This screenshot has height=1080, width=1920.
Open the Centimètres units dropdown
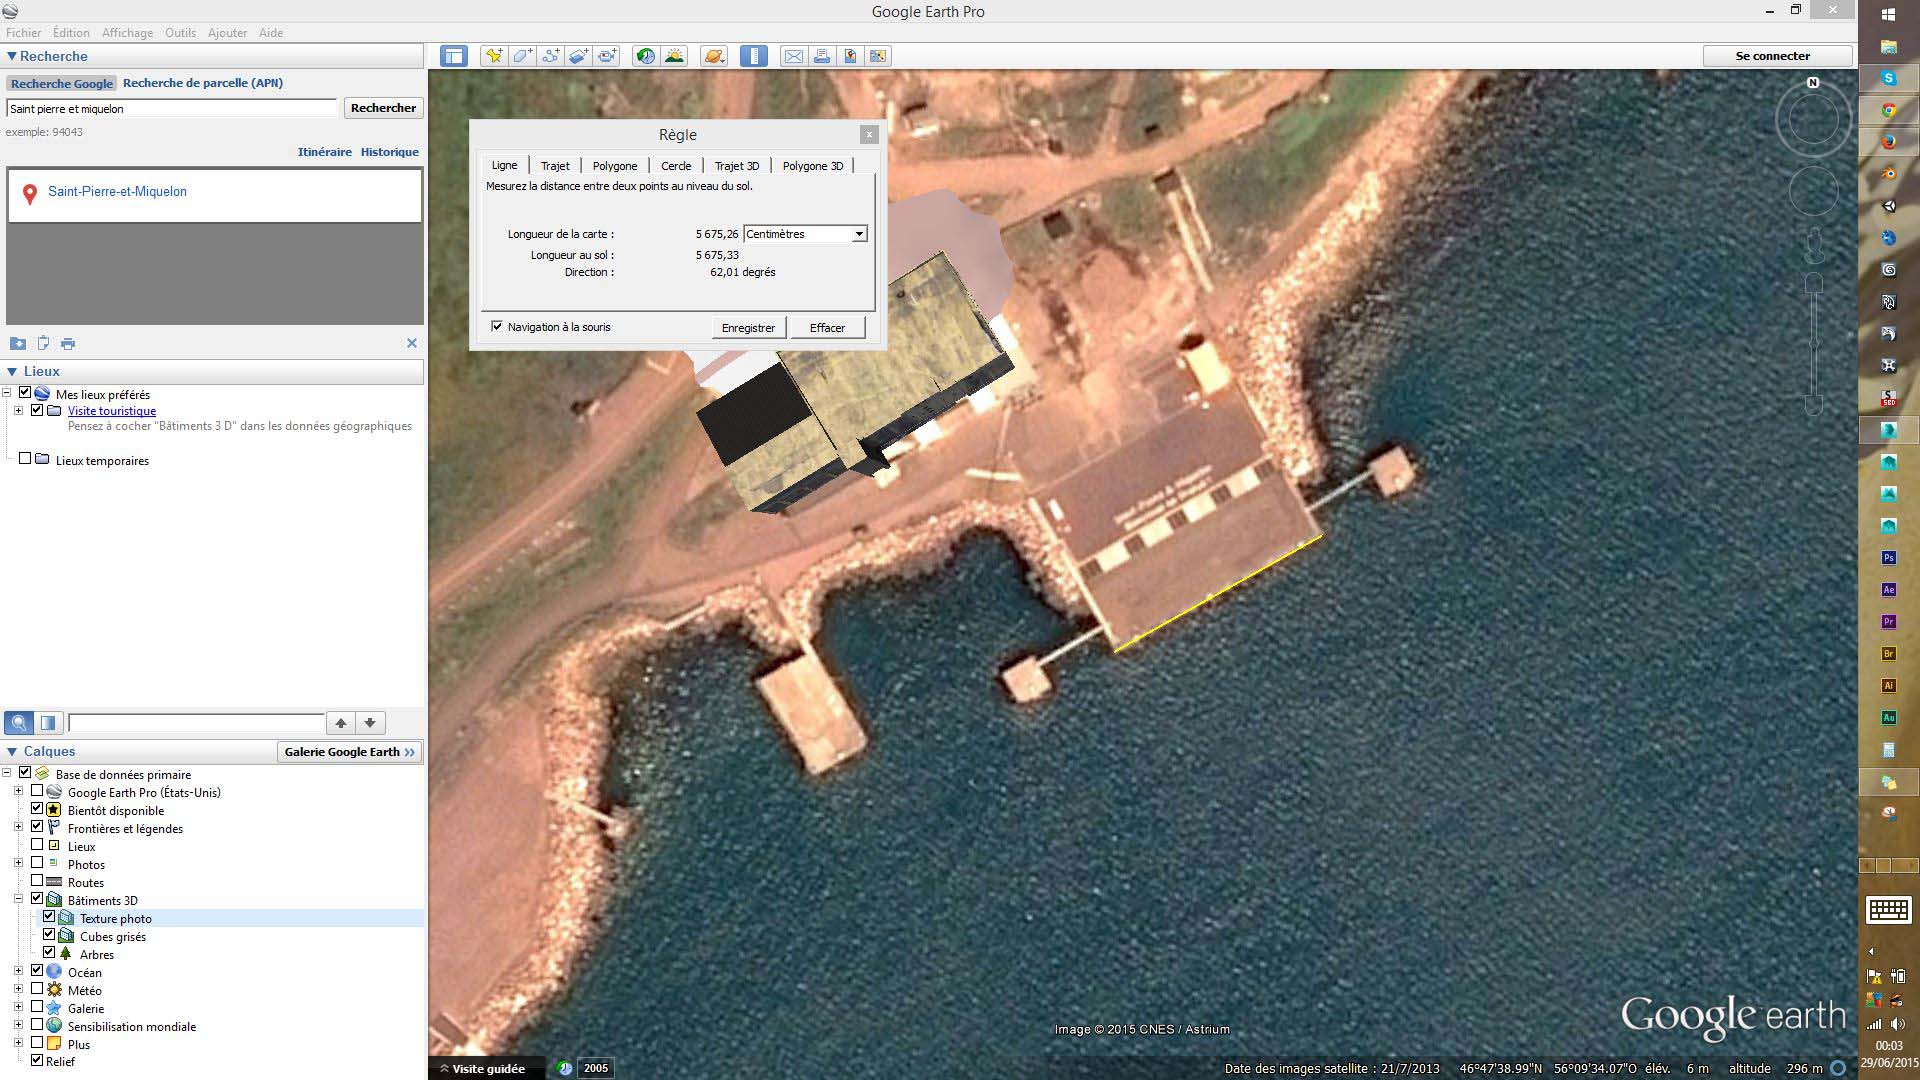[805, 234]
